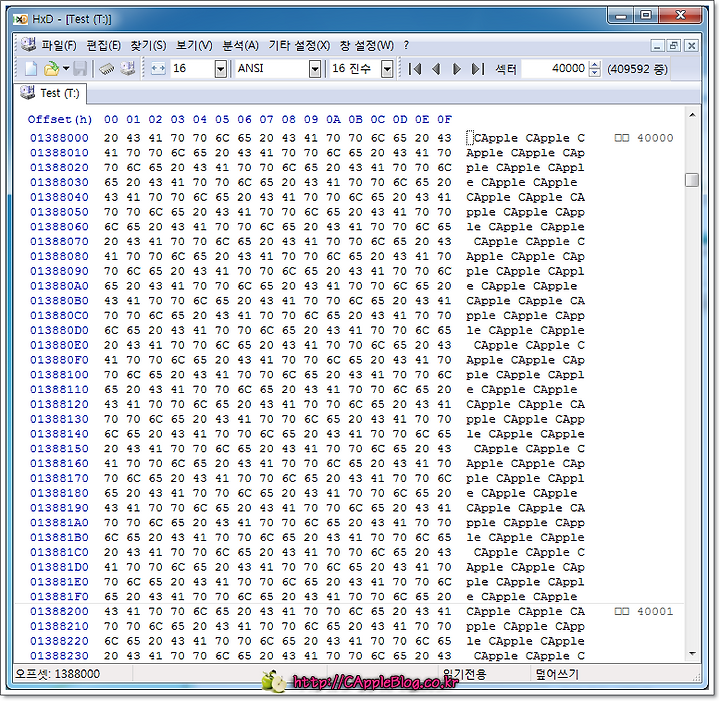Click column header 08
This screenshot has height=701, width=720.
pyautogui.click(x=288, y=119)
